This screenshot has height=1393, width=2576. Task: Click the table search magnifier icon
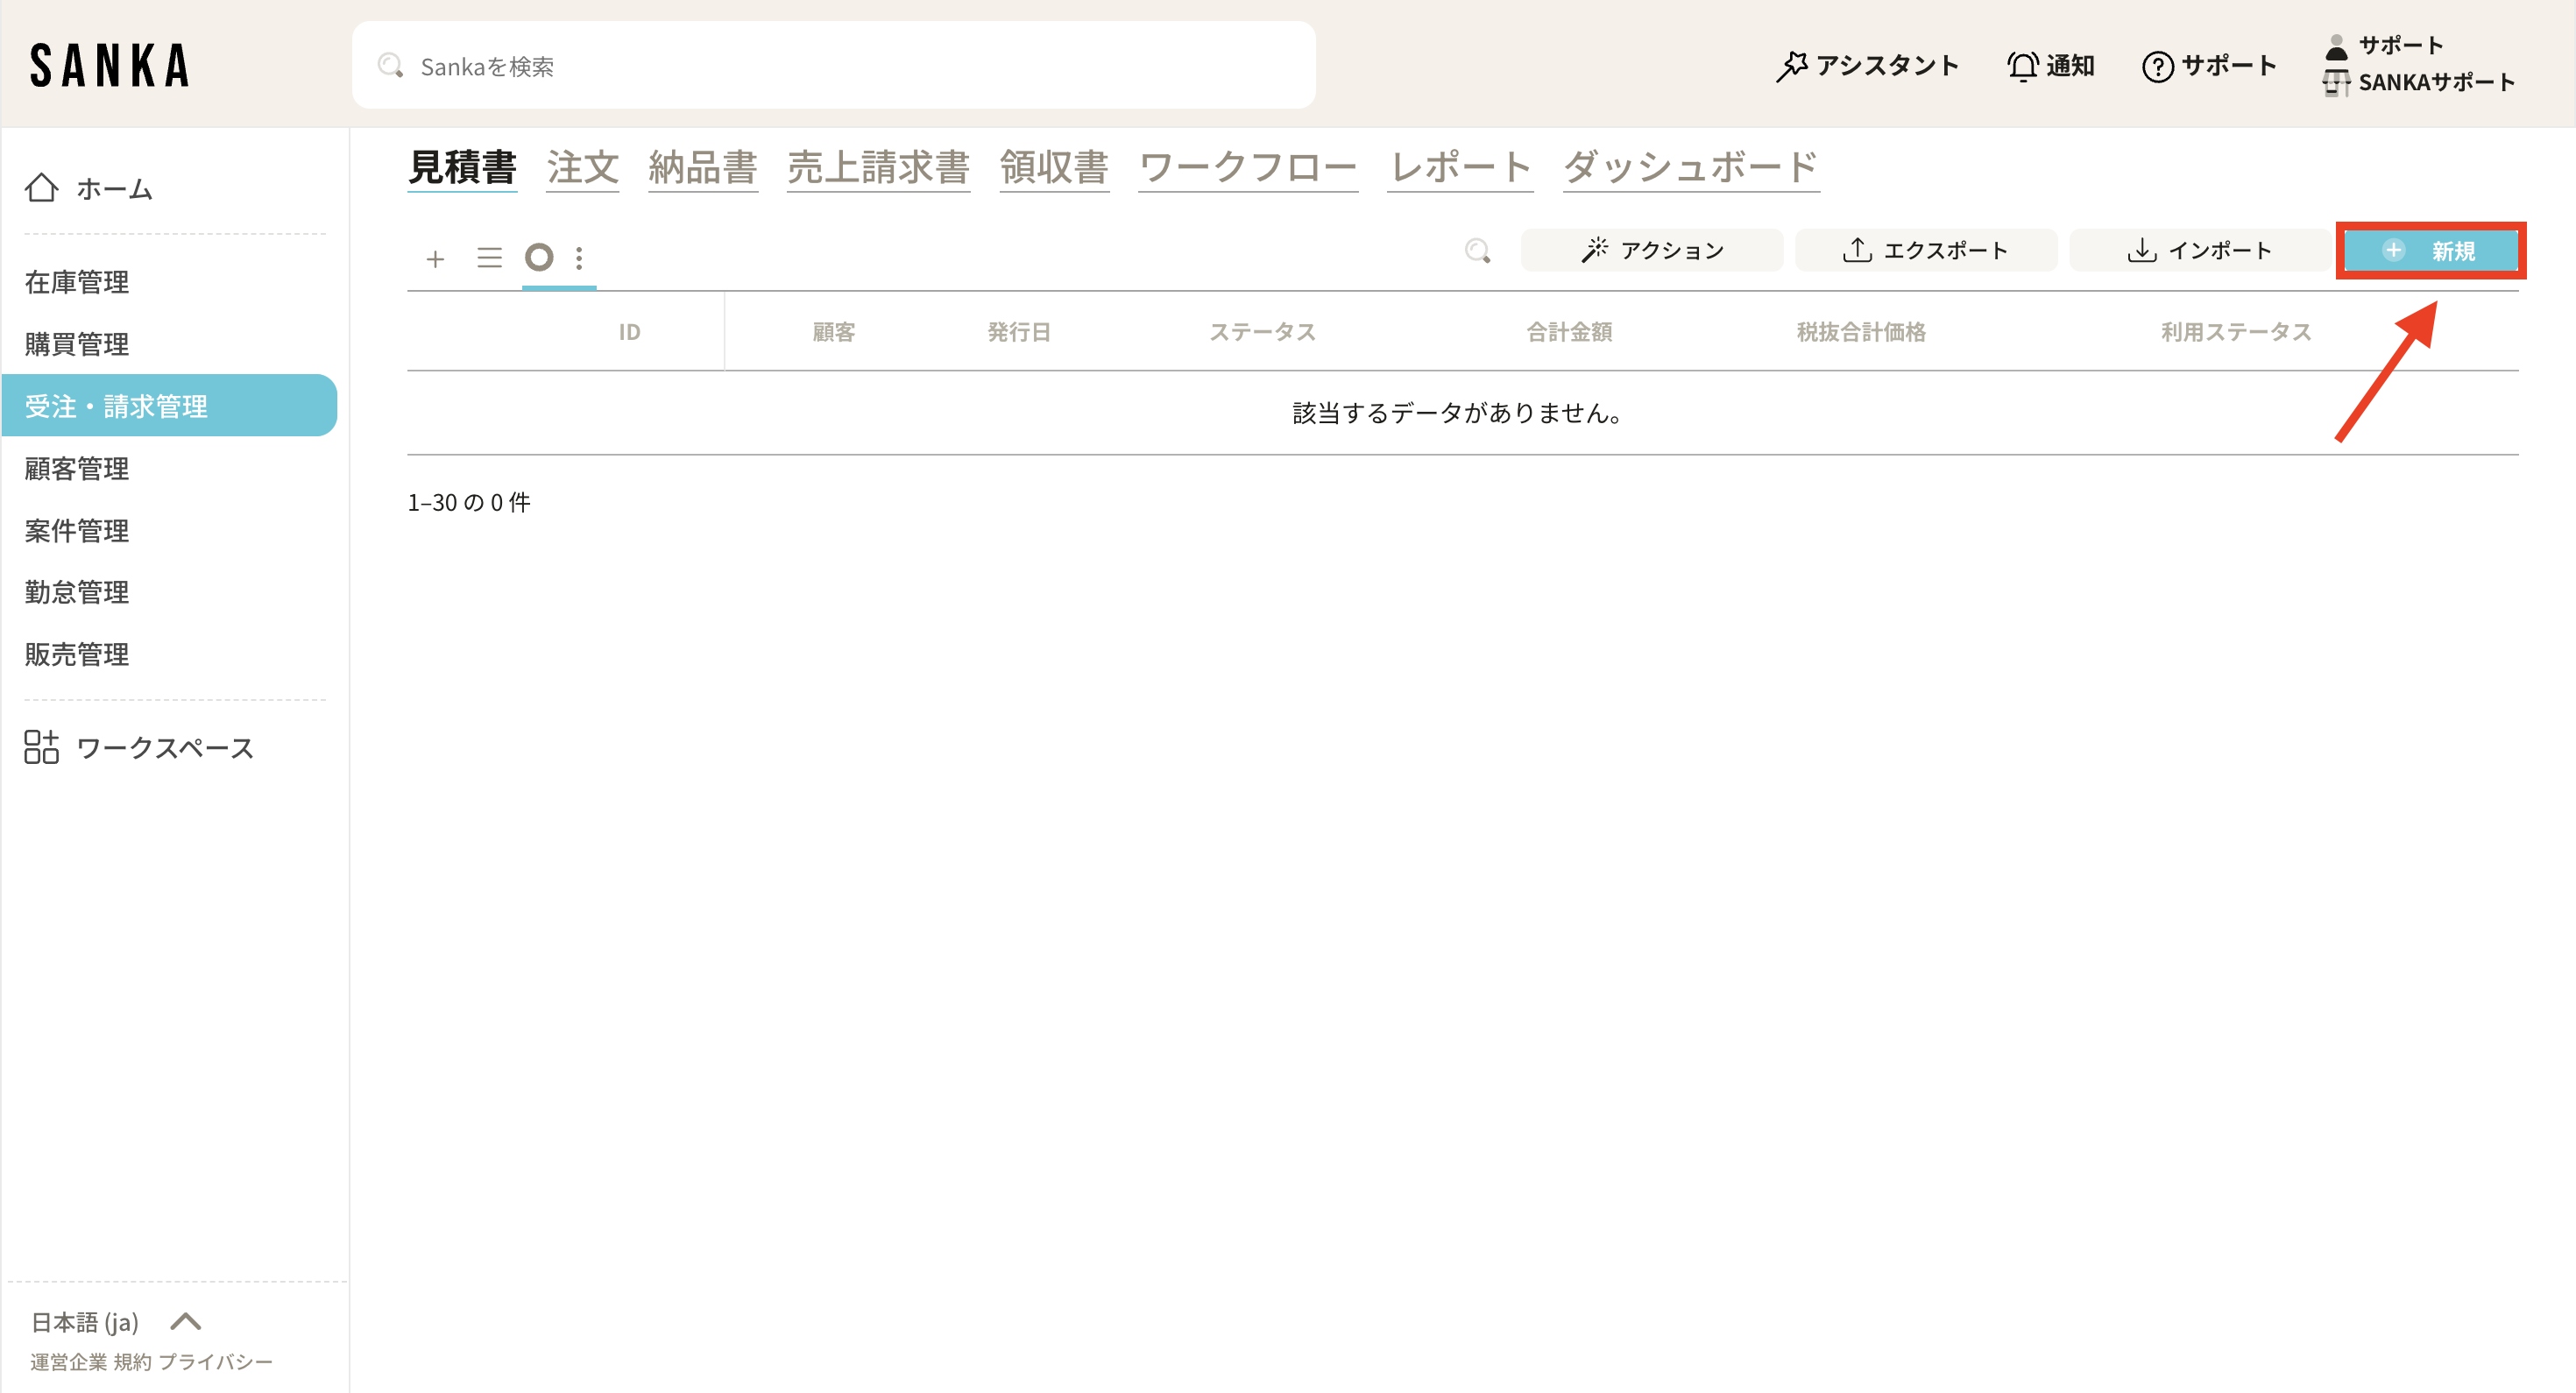tap(1477, 251)
